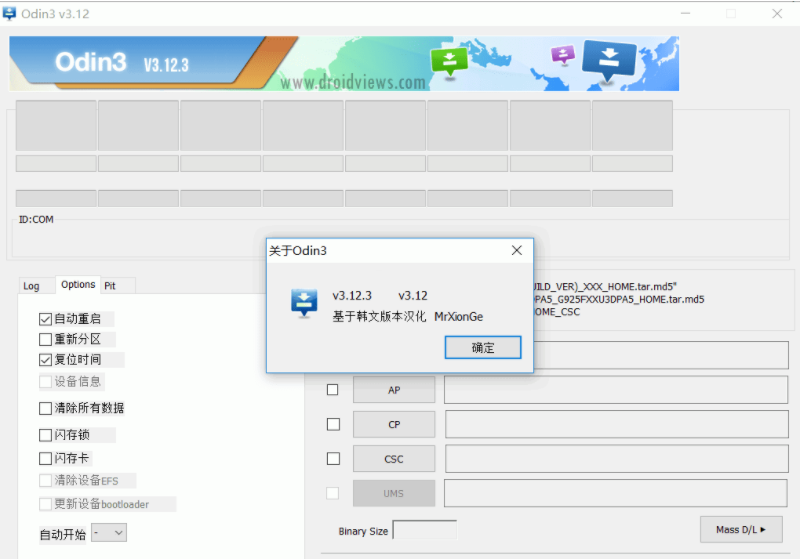This screenshot has height=560, width=801.
Task: Click the CSC file button
Action: 394,459
